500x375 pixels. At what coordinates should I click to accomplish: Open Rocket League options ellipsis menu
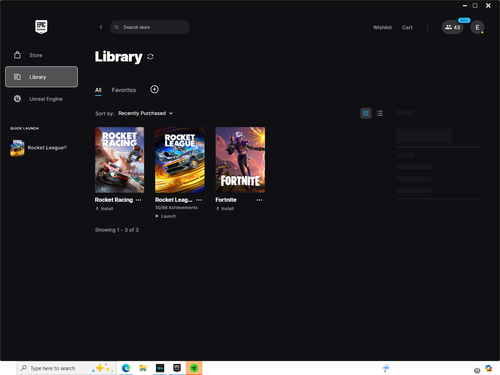(x=199, y=200)
